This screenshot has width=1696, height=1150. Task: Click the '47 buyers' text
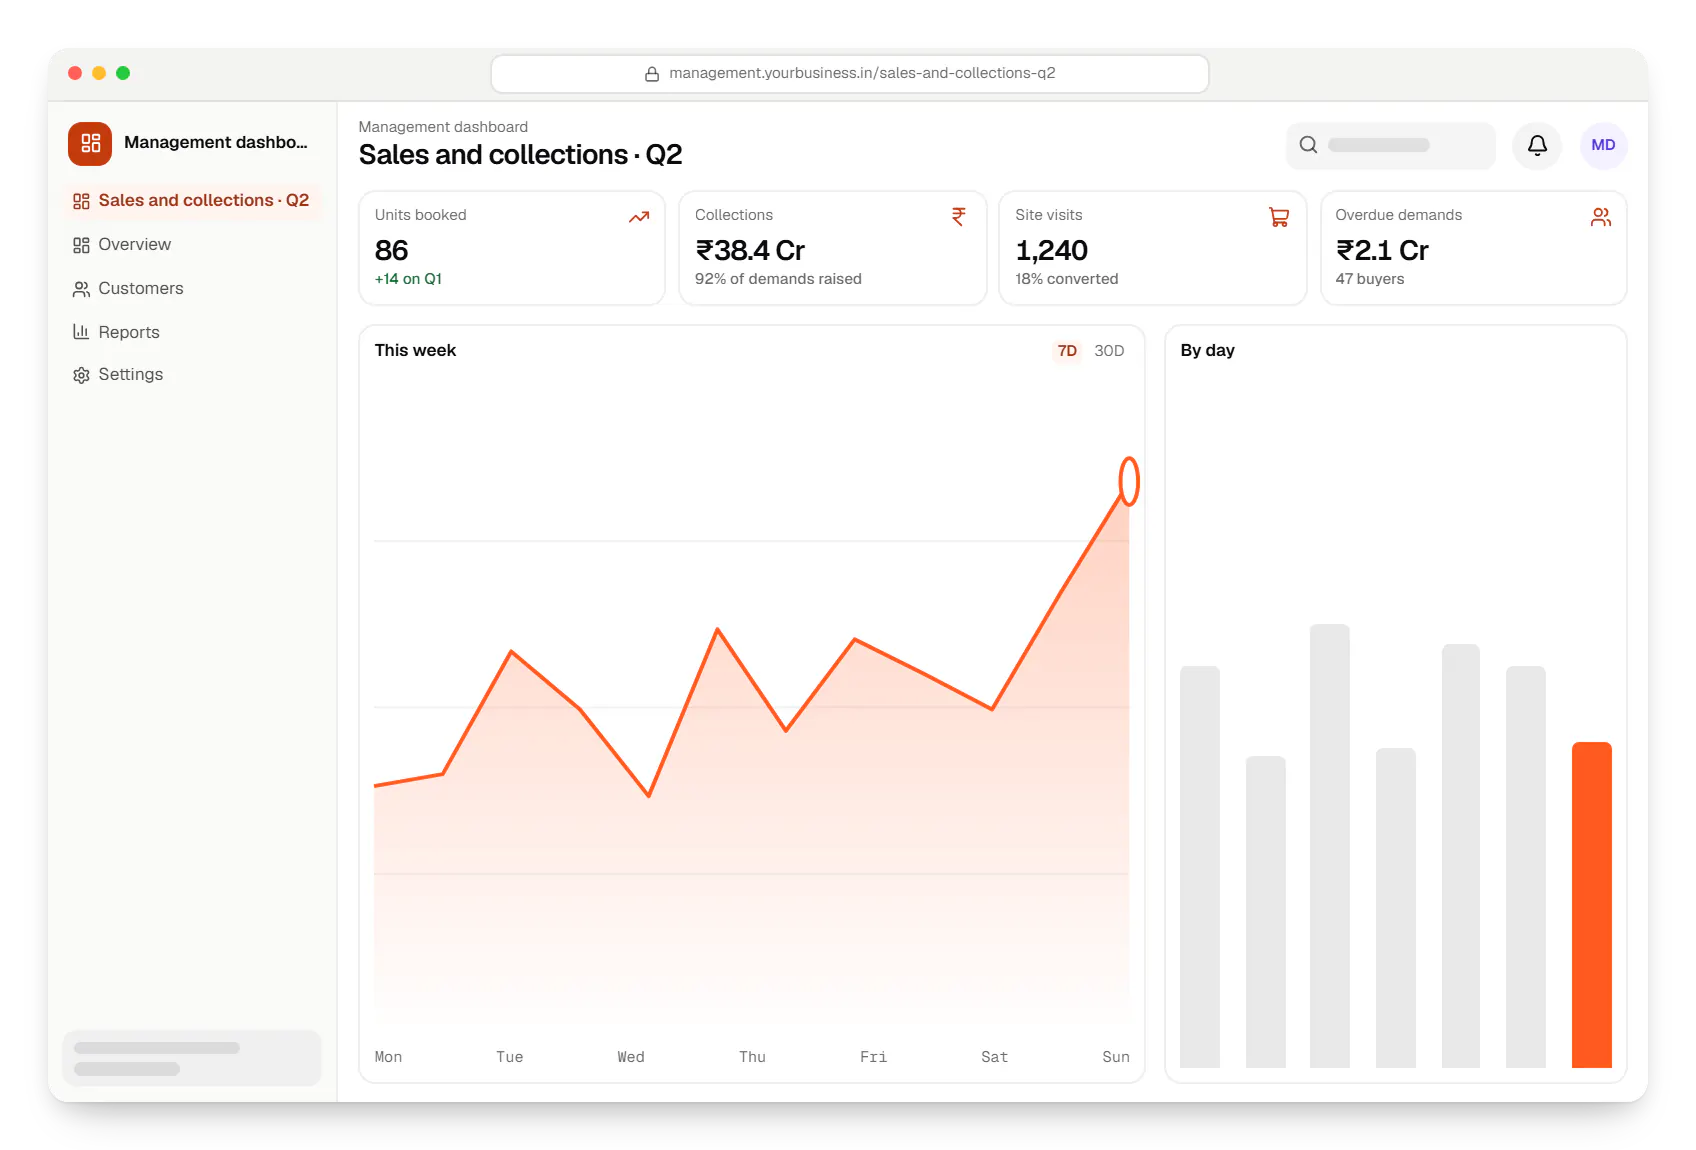1370,279
